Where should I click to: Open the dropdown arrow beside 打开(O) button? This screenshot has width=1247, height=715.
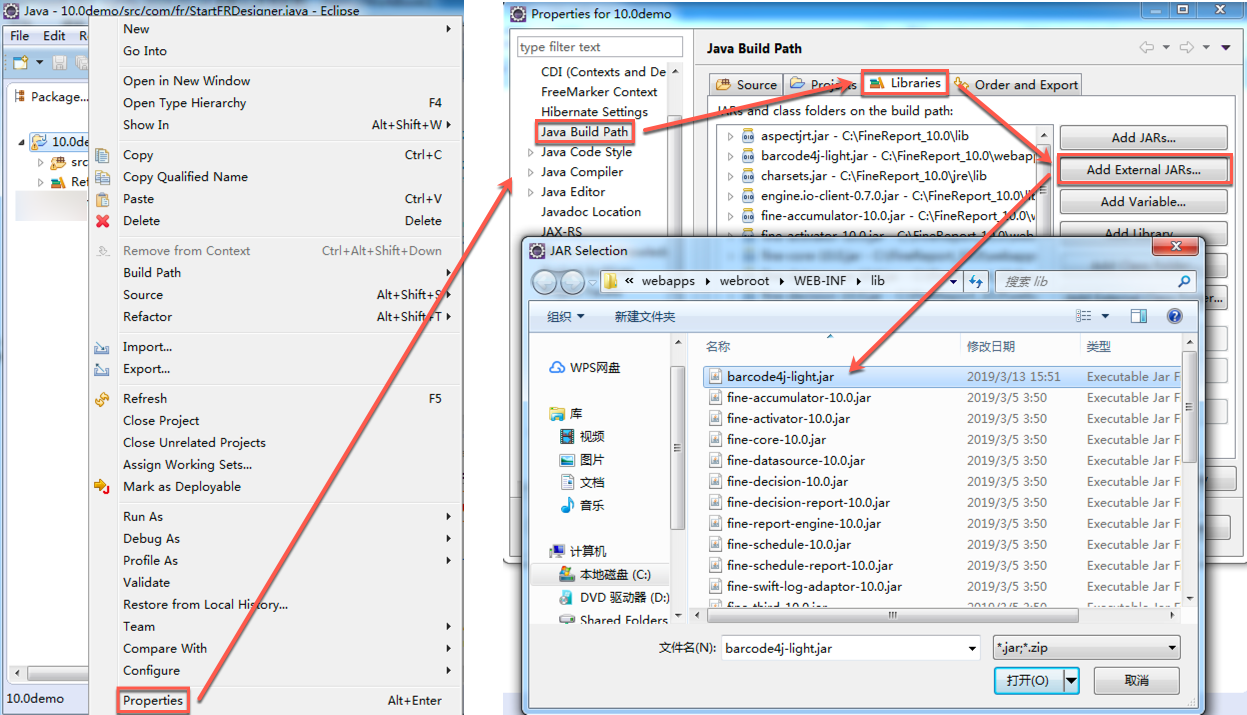point(1072,680)
